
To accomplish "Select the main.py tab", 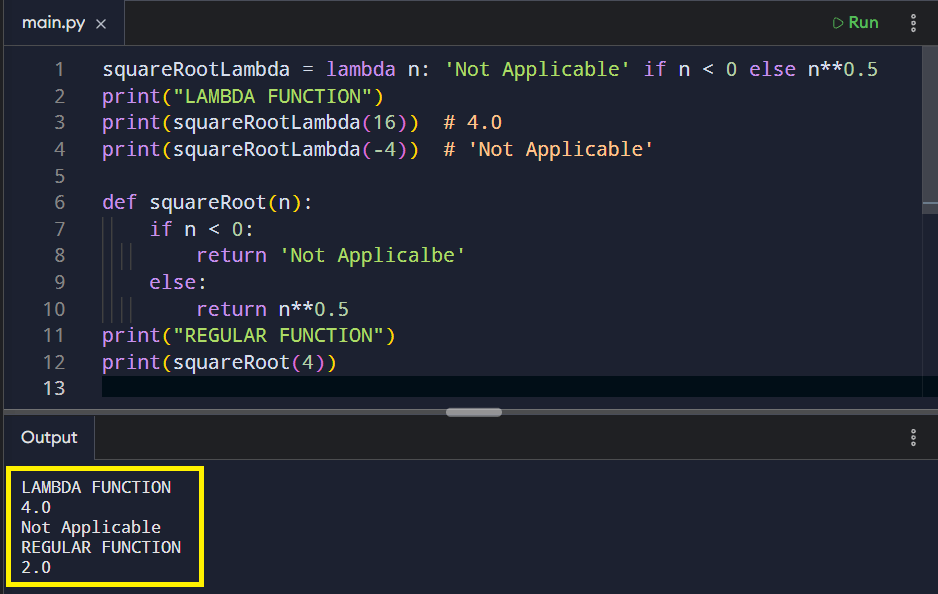I will click(53, 21).
